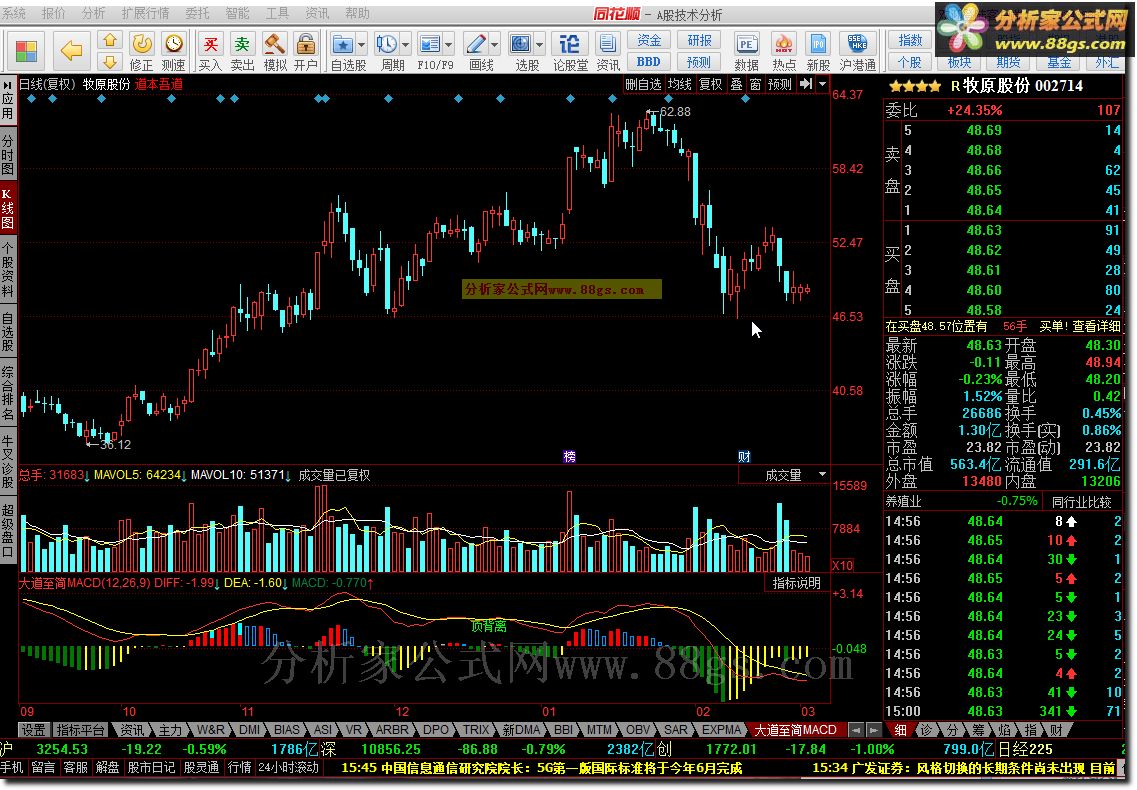Switch to the 分时图 sidebar tab

point(7,155)
